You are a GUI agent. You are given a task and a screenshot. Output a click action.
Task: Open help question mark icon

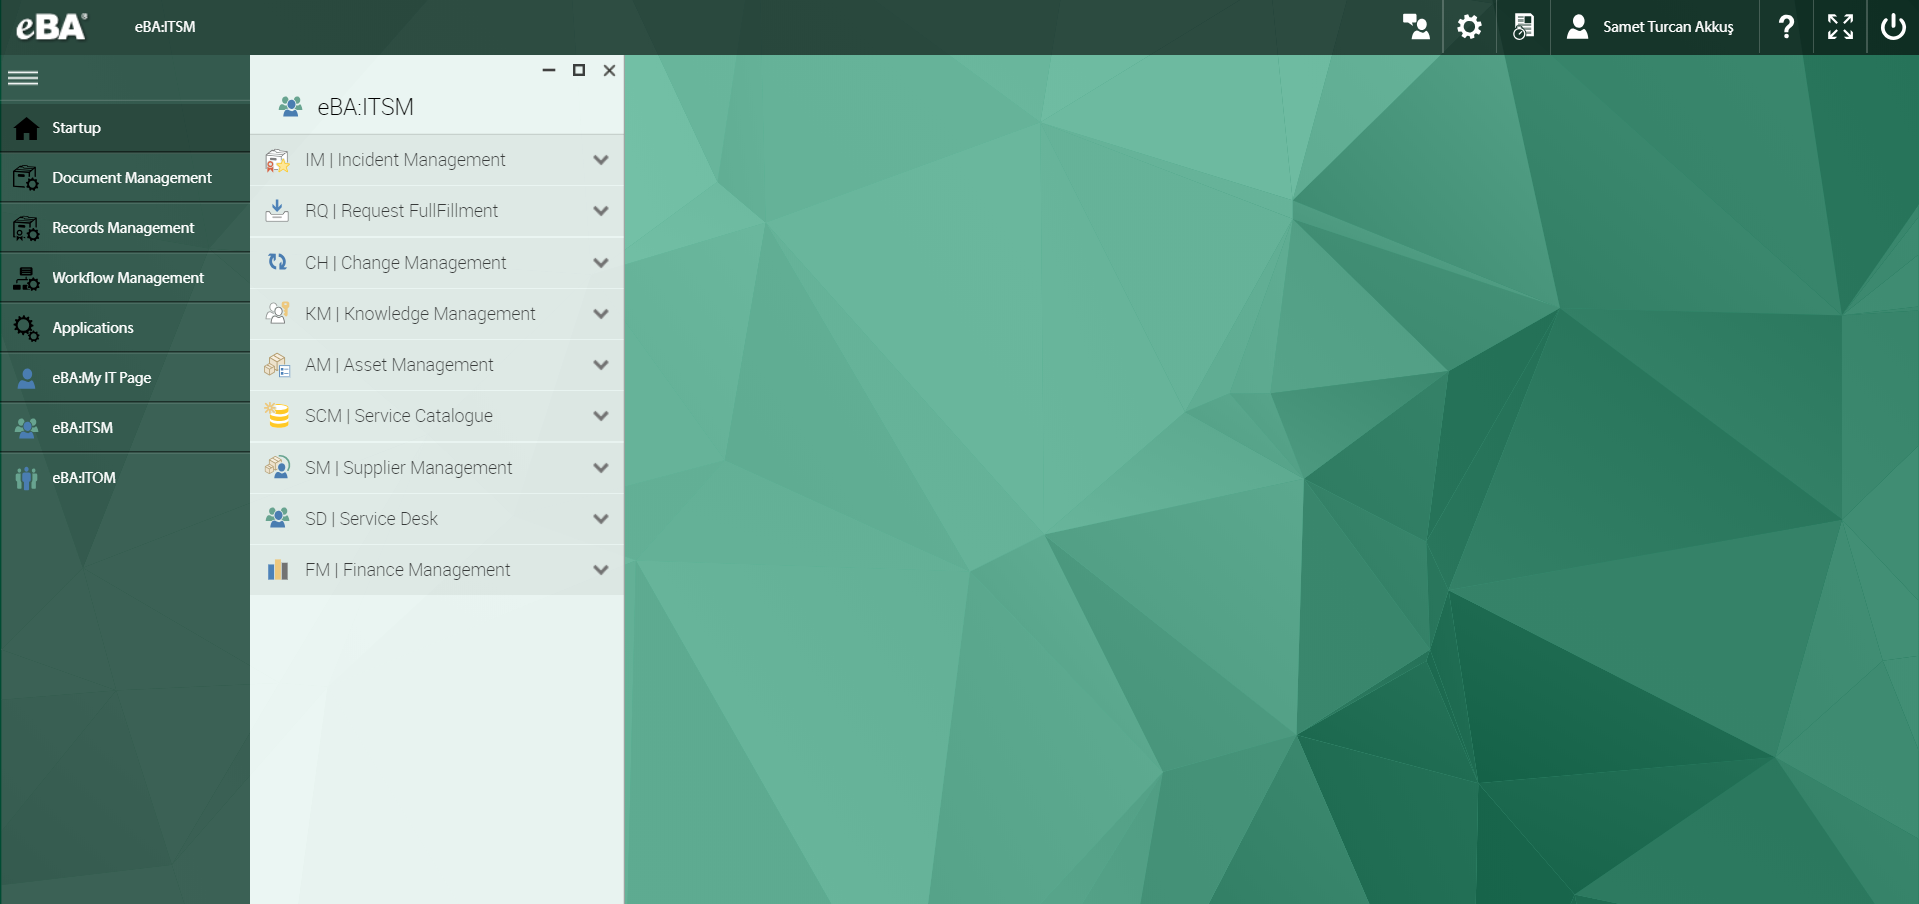tap(1786, 27)
